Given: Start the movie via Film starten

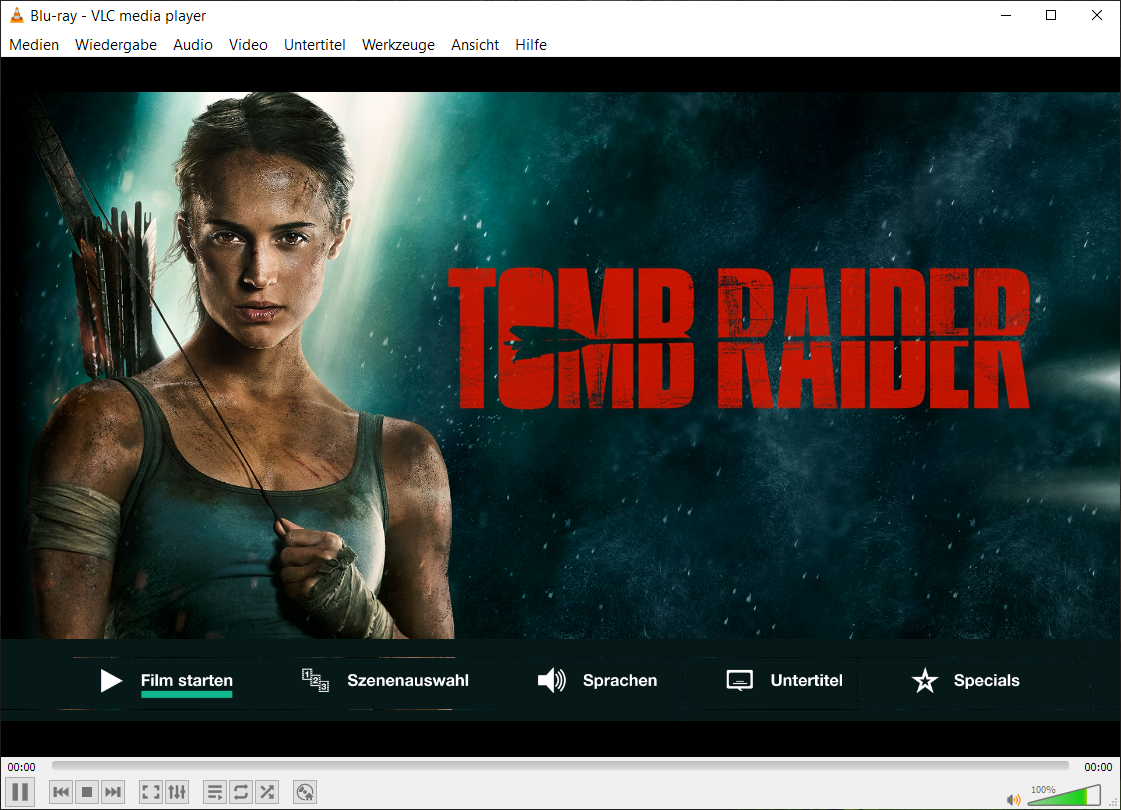Looking at the screenshot, I should click(186, 680).
